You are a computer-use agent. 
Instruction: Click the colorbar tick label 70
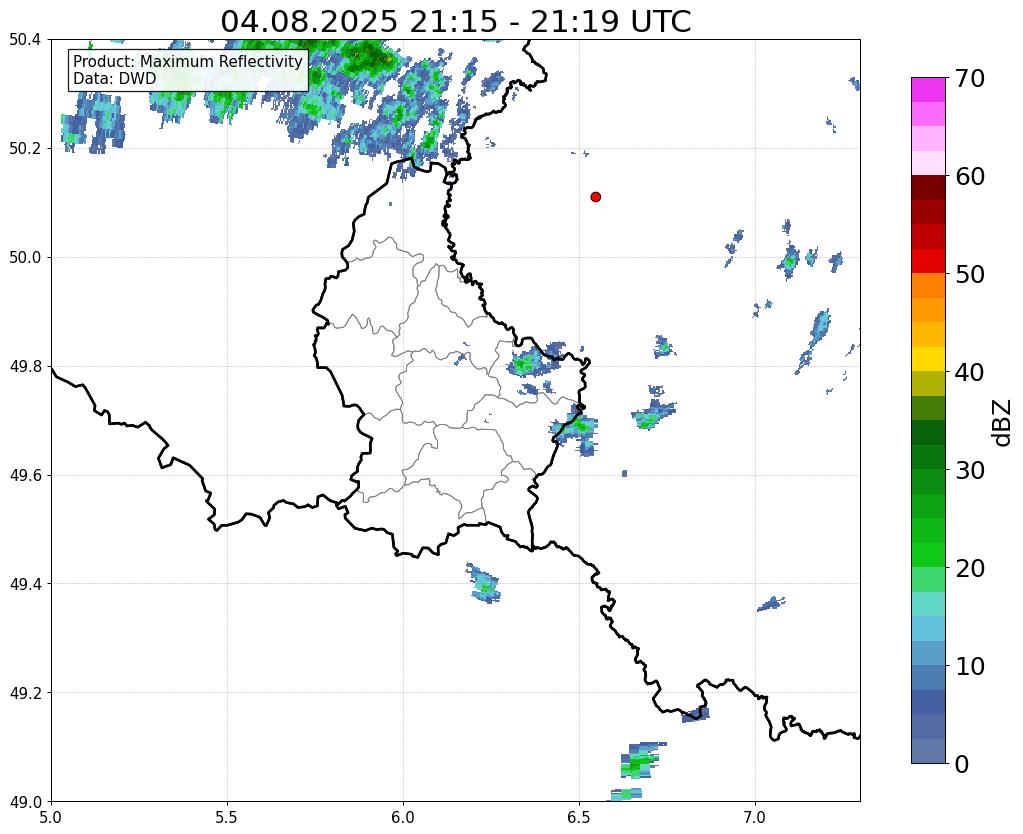970,78
